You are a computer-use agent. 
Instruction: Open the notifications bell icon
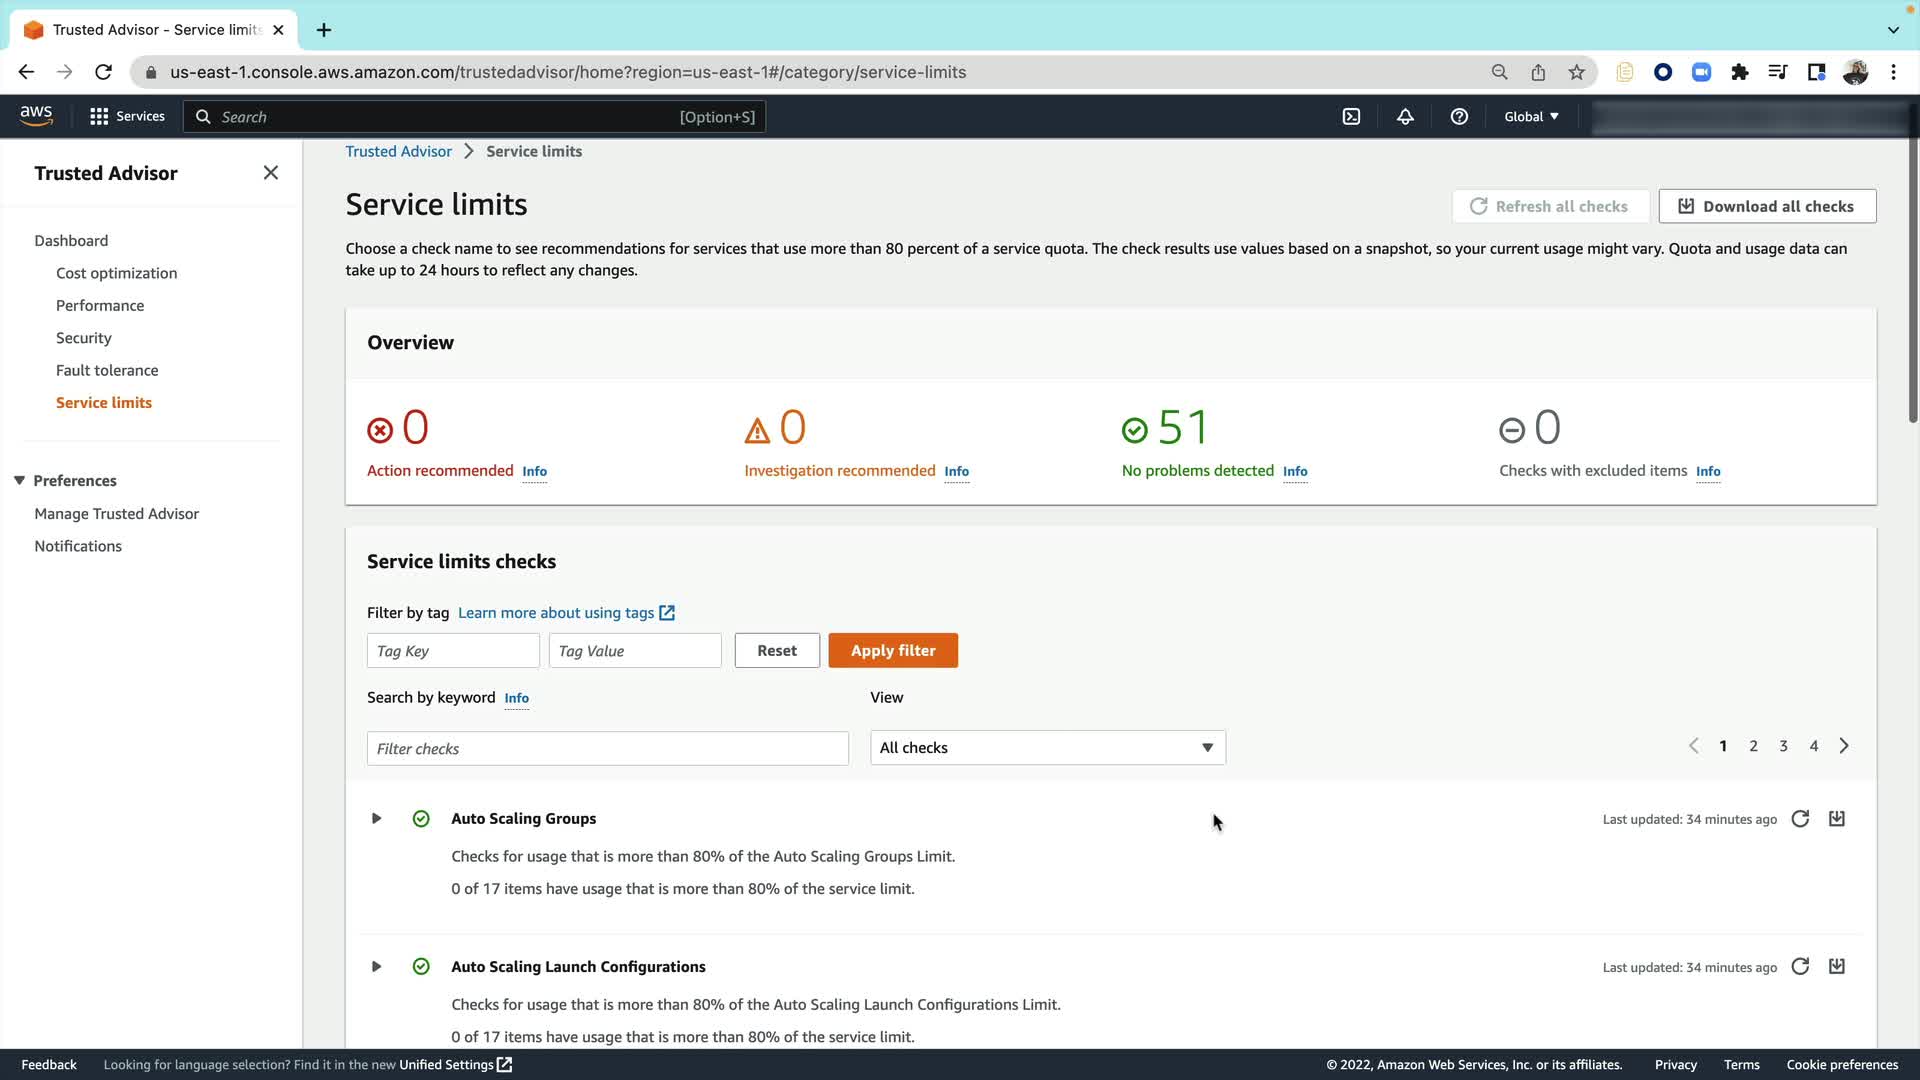[1405, 117]
